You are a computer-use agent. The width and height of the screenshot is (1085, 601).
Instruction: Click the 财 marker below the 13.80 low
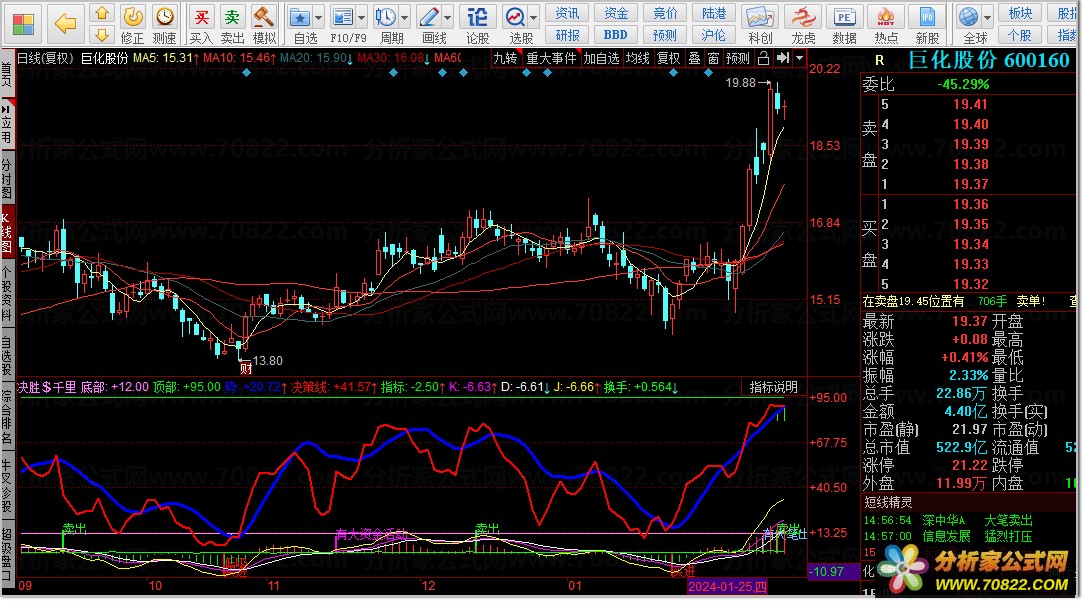tap(246, 369)
